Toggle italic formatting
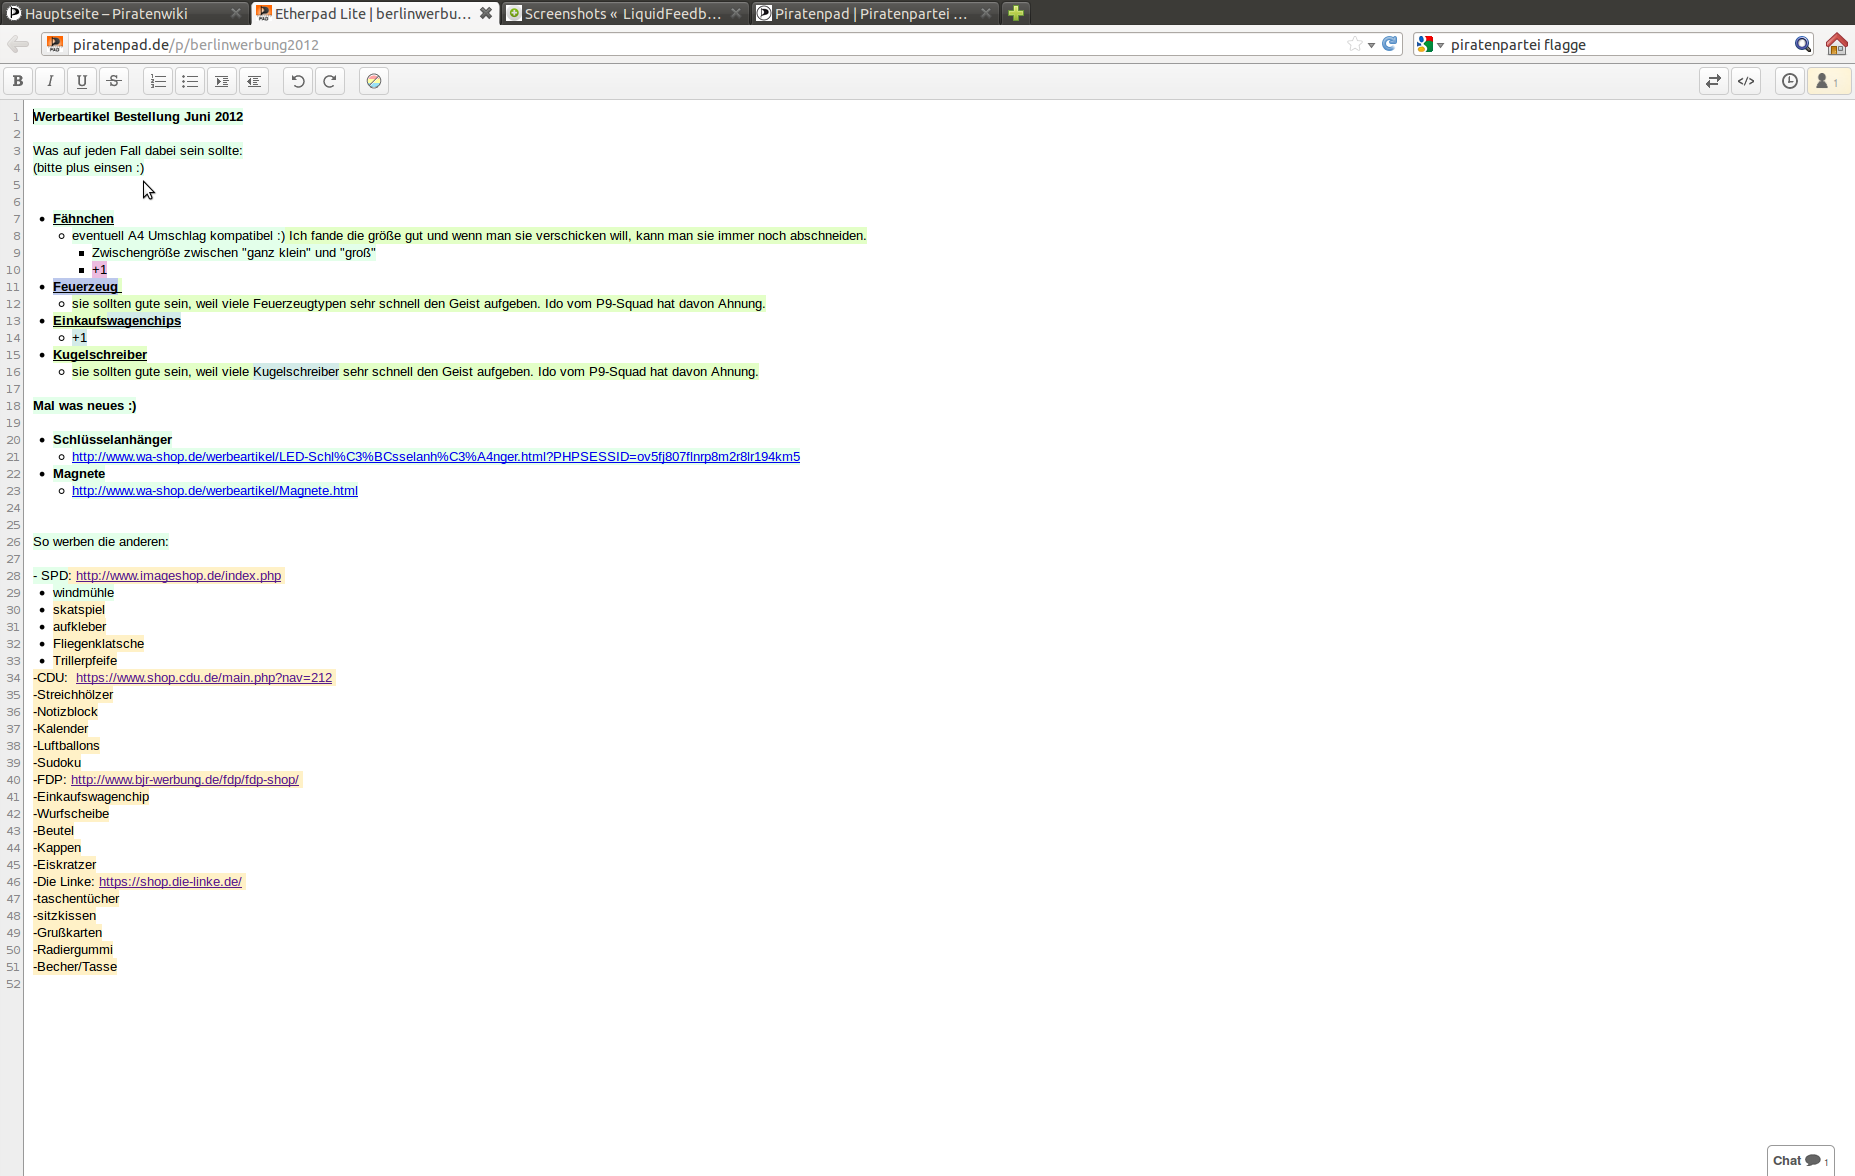The width and height of the screenshot is (1855, 1176). (x=50, y=82)
